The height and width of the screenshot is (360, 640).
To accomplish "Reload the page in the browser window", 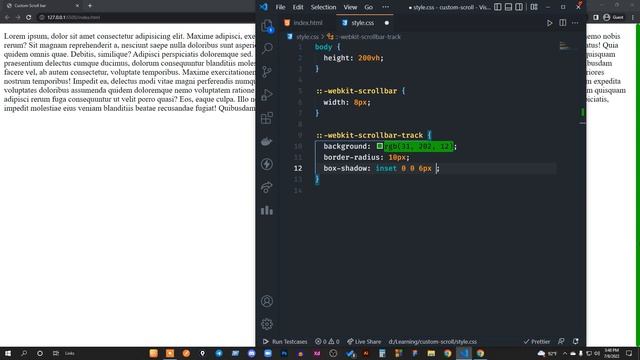I will (29, 18).
